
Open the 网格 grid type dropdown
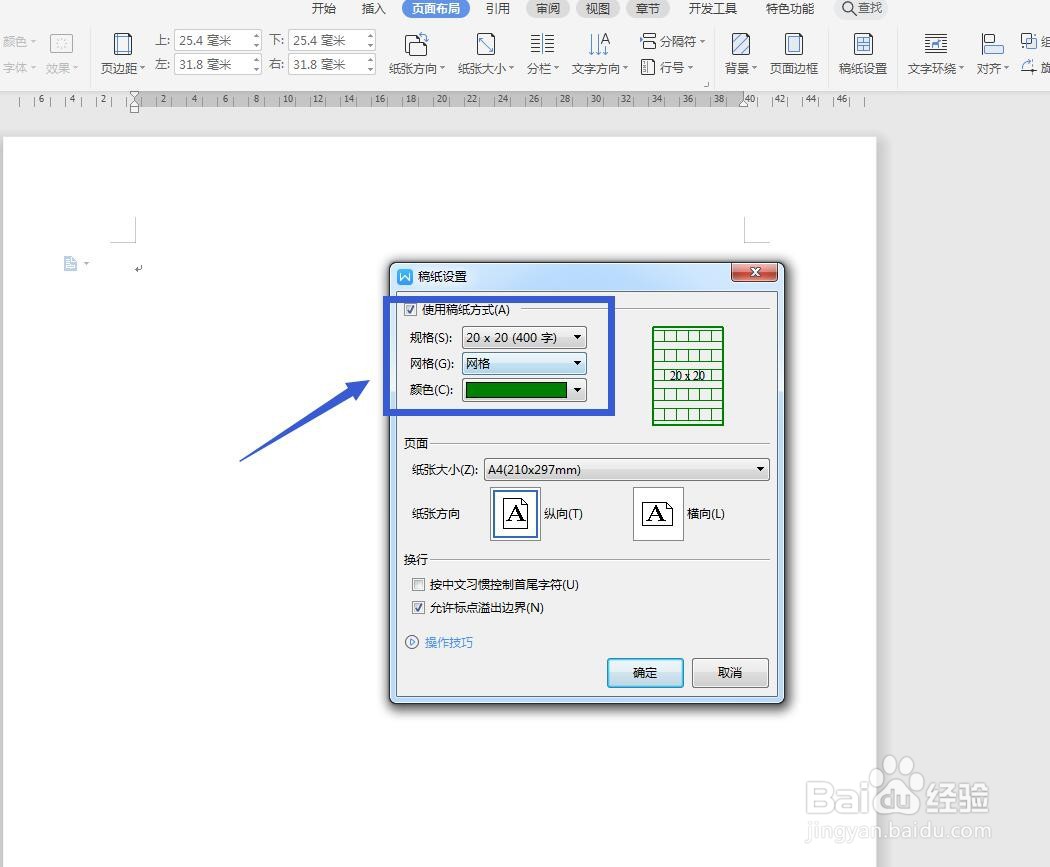pos(524,364)
